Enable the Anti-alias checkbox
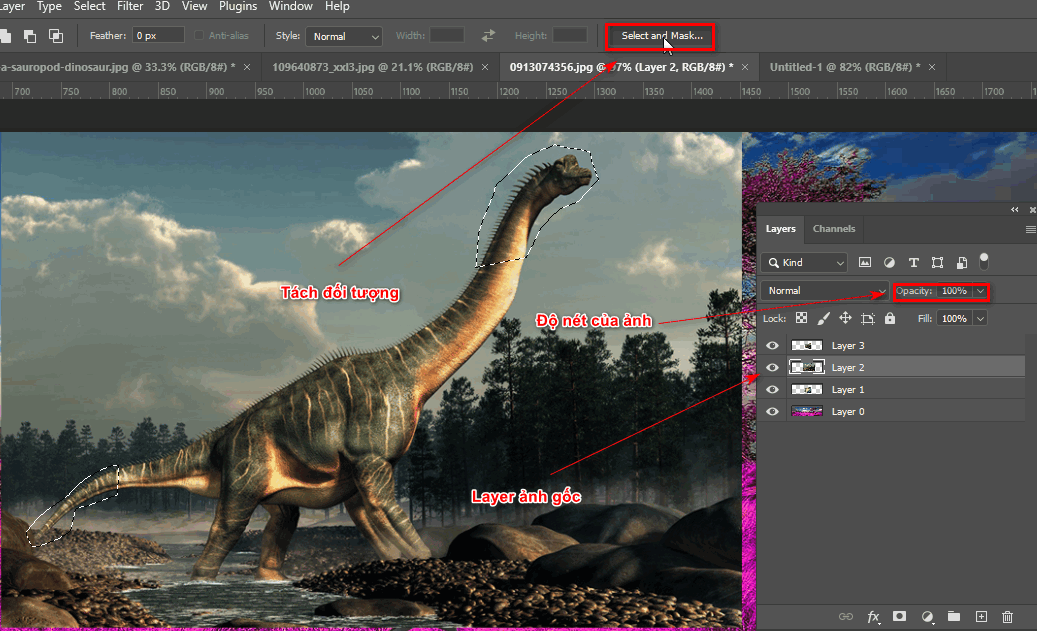Viewport: 1037px width, 631px height. (x=199, y=34)
